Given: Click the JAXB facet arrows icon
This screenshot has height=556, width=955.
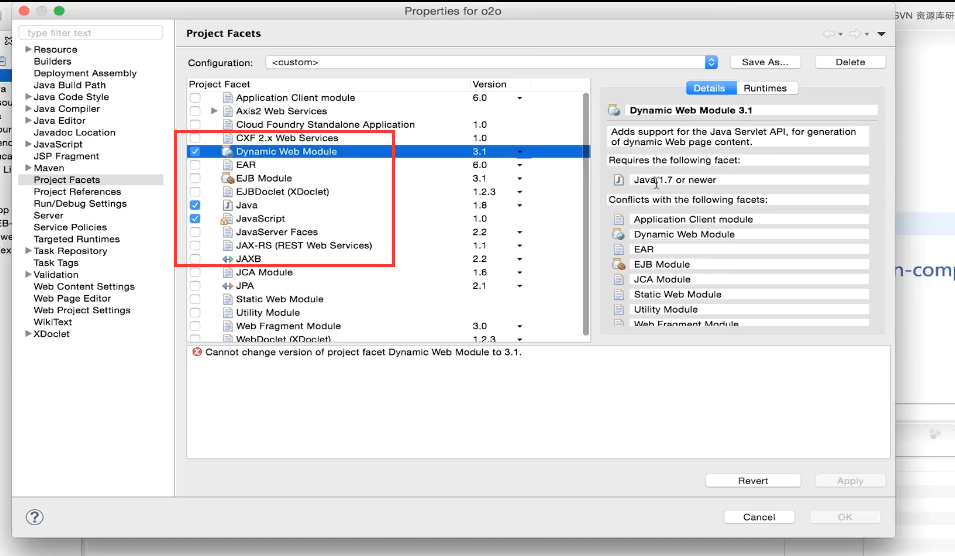Looking at the screenshot, I should (x=228, y=259).
